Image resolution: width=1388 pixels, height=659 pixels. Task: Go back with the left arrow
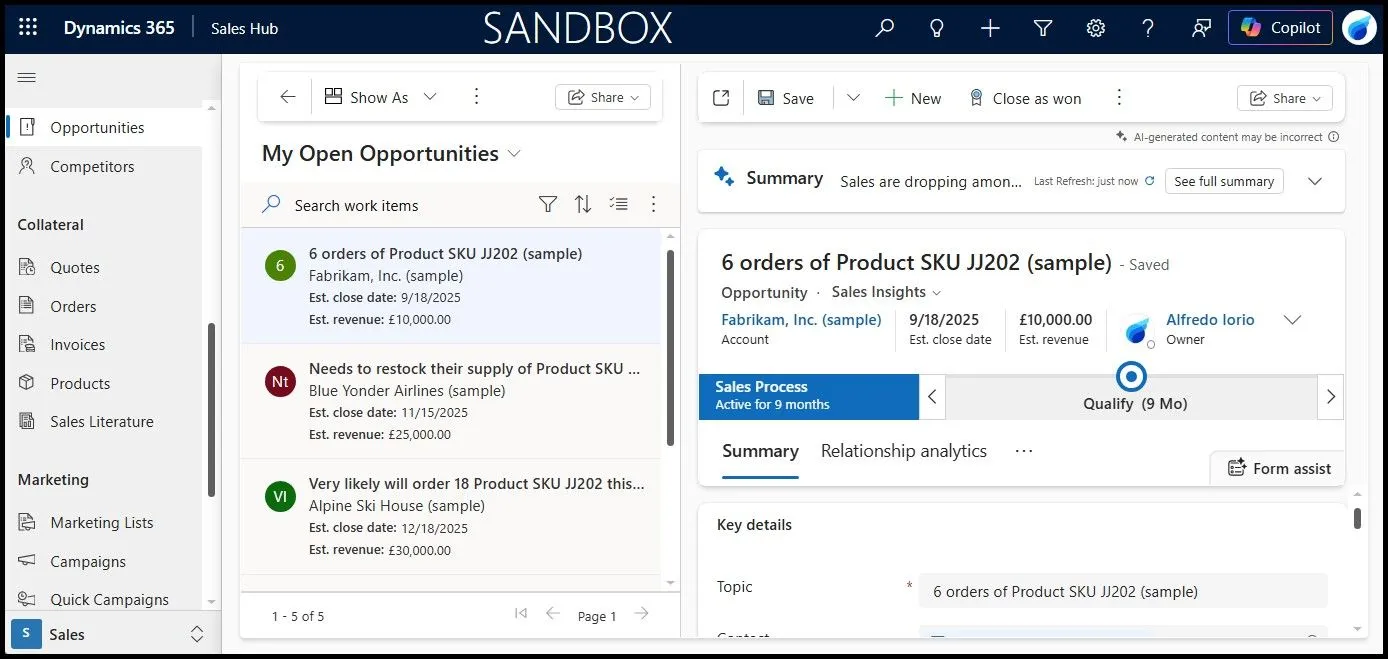[288, 97]
